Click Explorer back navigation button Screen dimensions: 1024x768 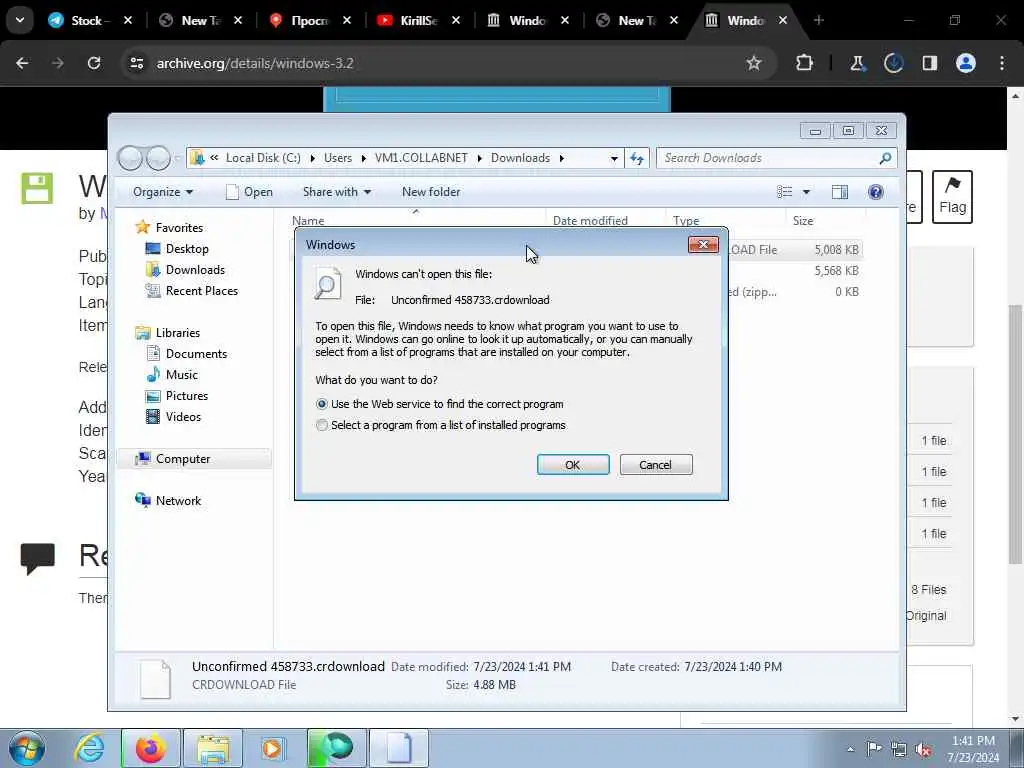coord(129,158)
